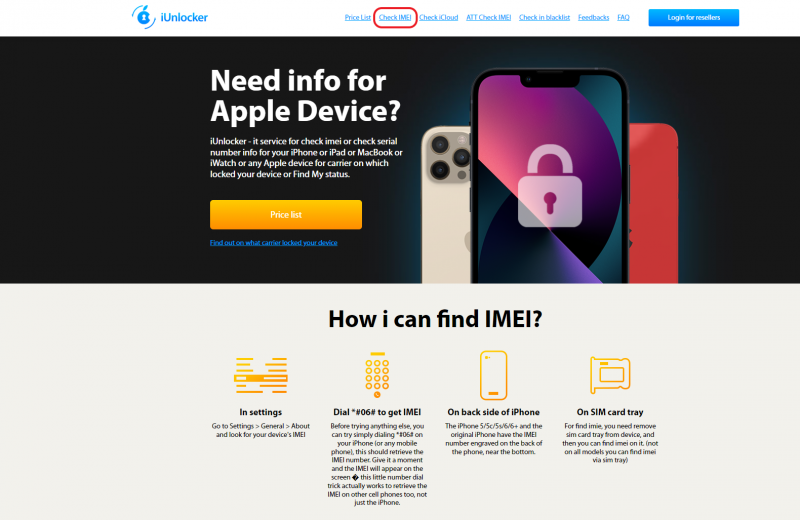Click the gold iPhone camera image
The image size is (800, 520).
[448, 157]
